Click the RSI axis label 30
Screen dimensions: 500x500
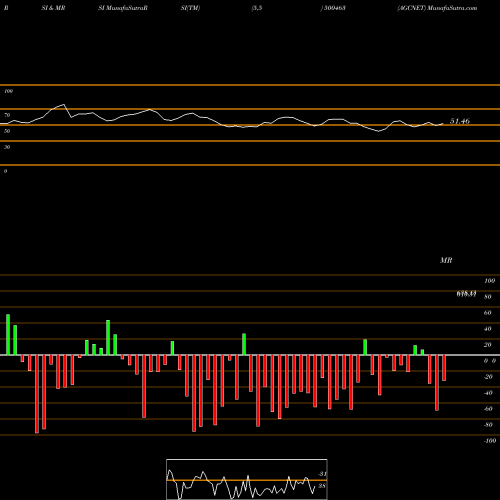pyautogui.click(x=7, y=147)
